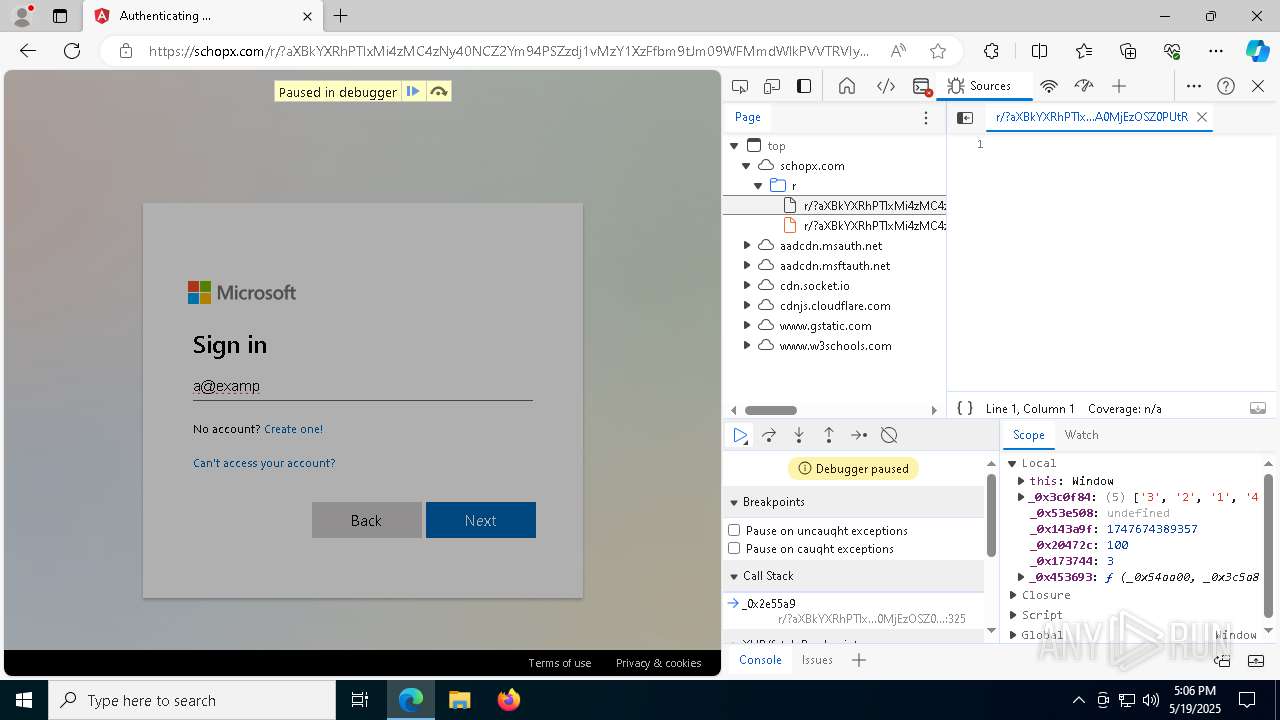1280x720 pixels.
Task: Expand the _0x3c0f84 array variable
Action: click(1021, 497)
